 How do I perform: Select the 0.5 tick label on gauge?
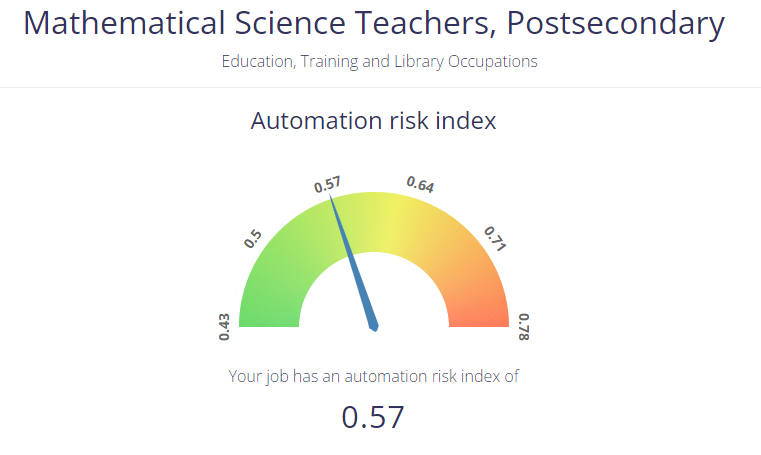point(253,238)
